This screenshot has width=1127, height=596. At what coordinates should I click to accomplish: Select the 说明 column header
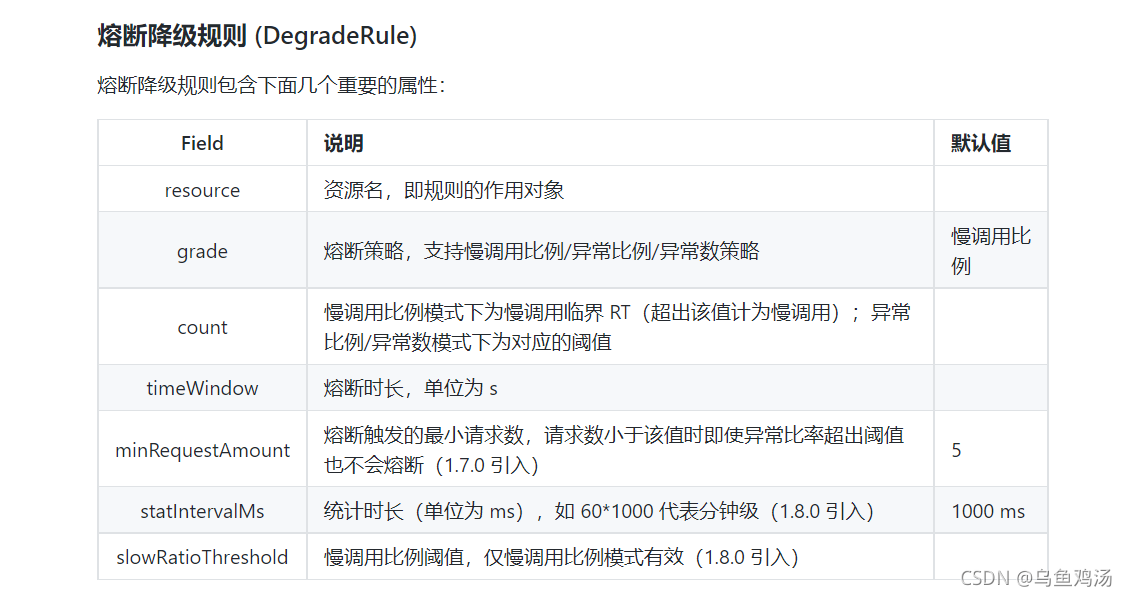coord(344,143)
